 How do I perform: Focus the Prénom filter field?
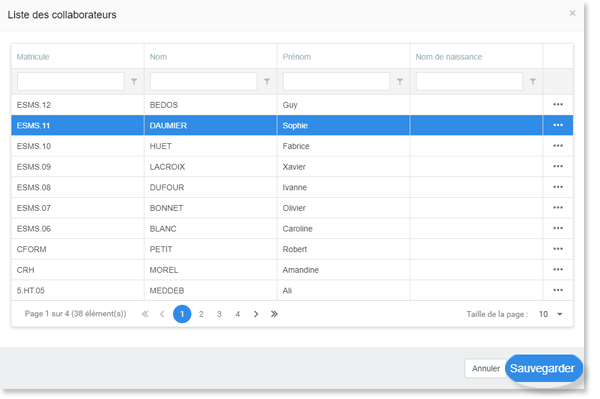tap(336, 81)
